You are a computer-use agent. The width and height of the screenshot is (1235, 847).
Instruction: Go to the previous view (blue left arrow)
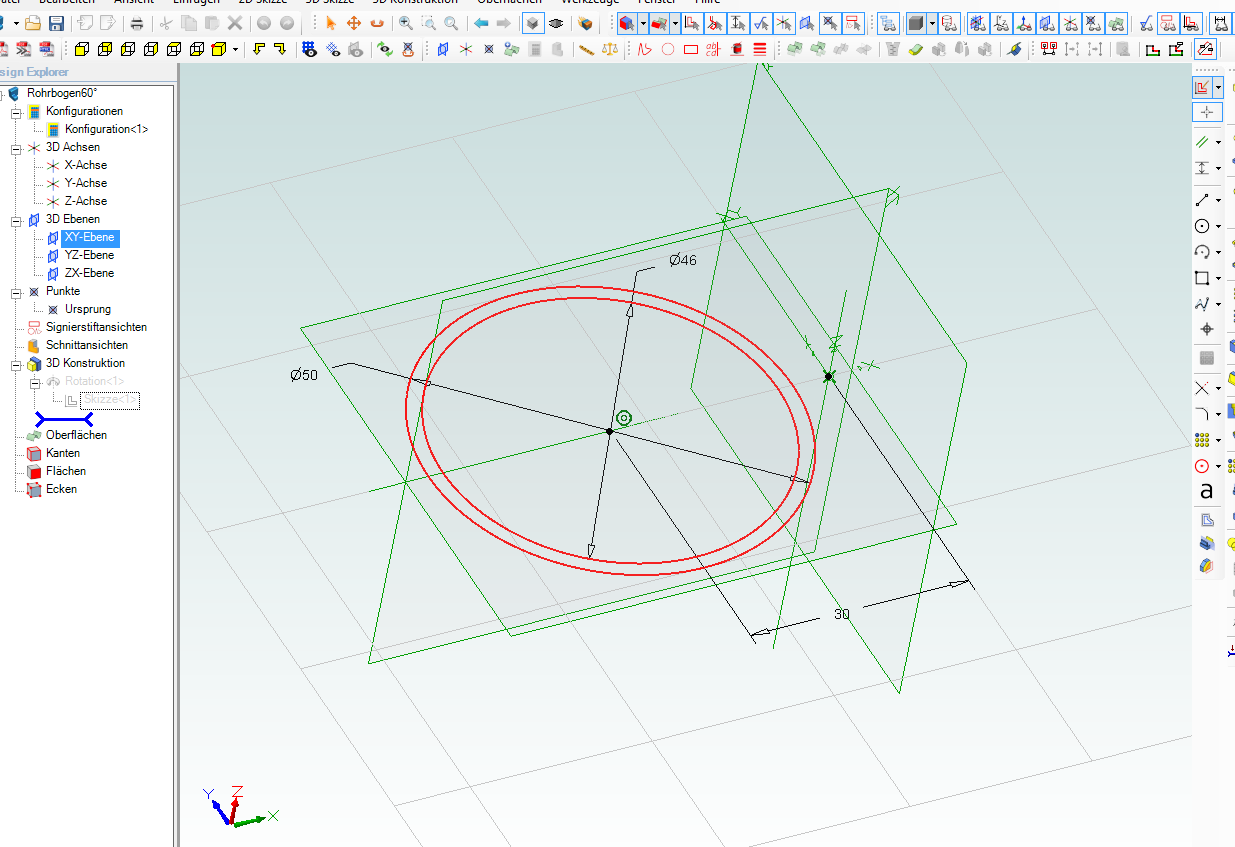click(481, 23)
